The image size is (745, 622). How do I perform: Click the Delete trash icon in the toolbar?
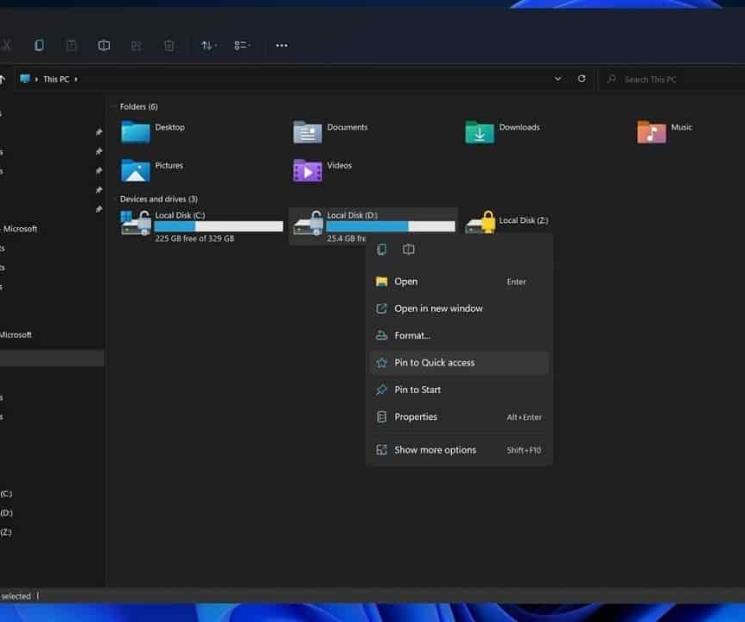169,45
